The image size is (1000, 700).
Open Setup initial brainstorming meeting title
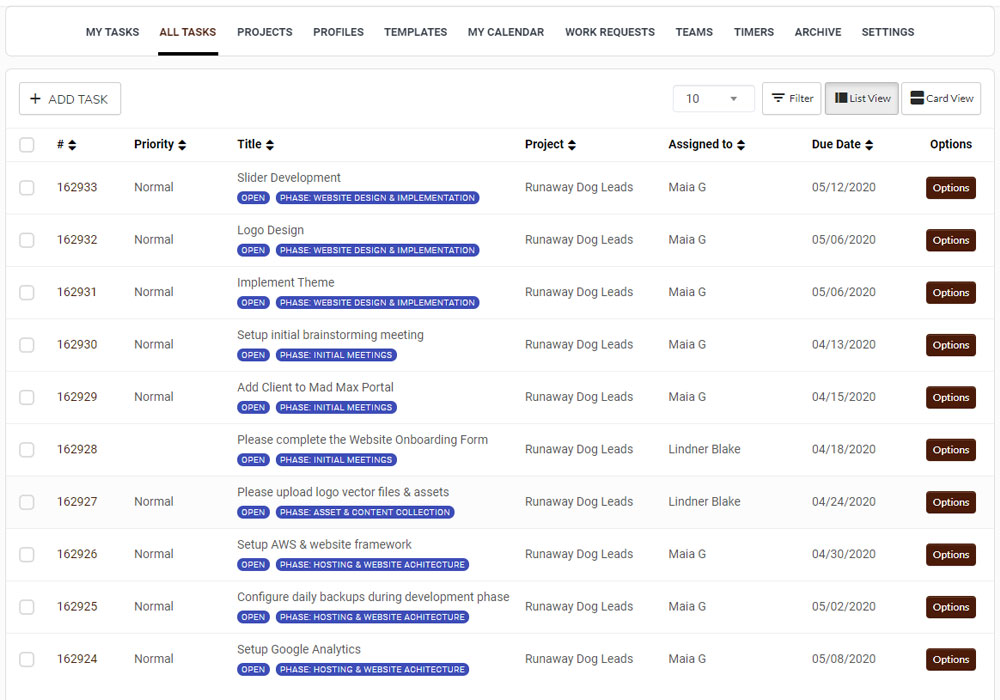click(x=330, y=335)
